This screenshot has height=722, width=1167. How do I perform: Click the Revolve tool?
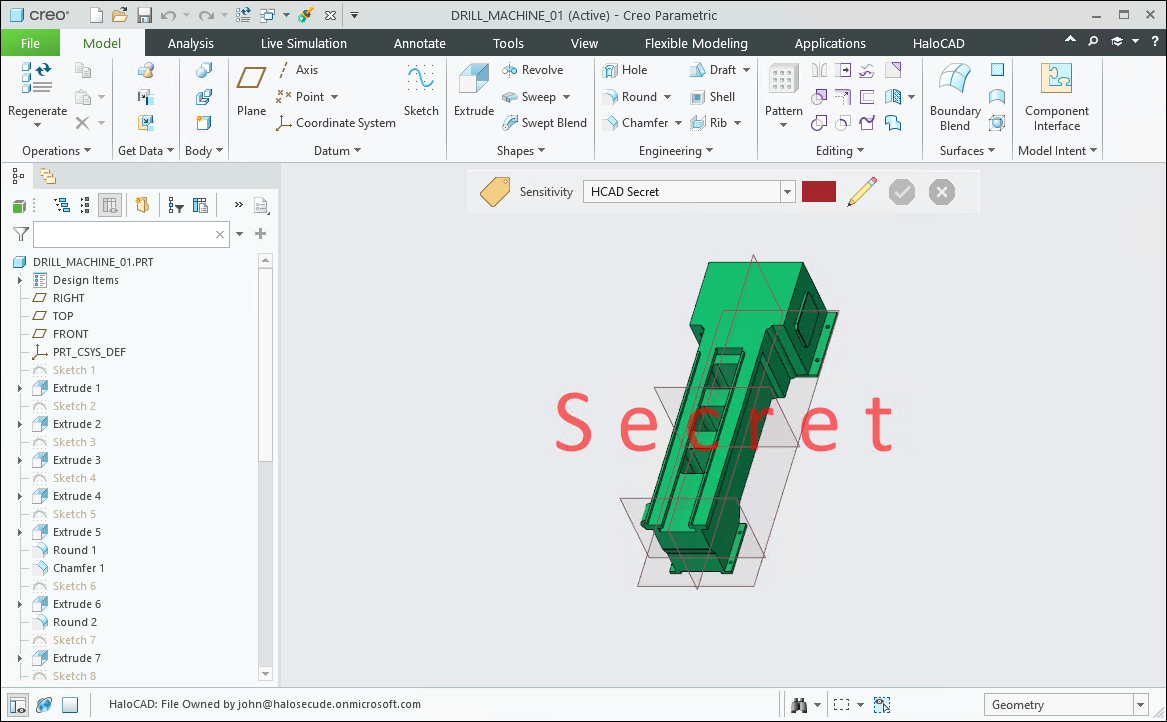(532, 70)
